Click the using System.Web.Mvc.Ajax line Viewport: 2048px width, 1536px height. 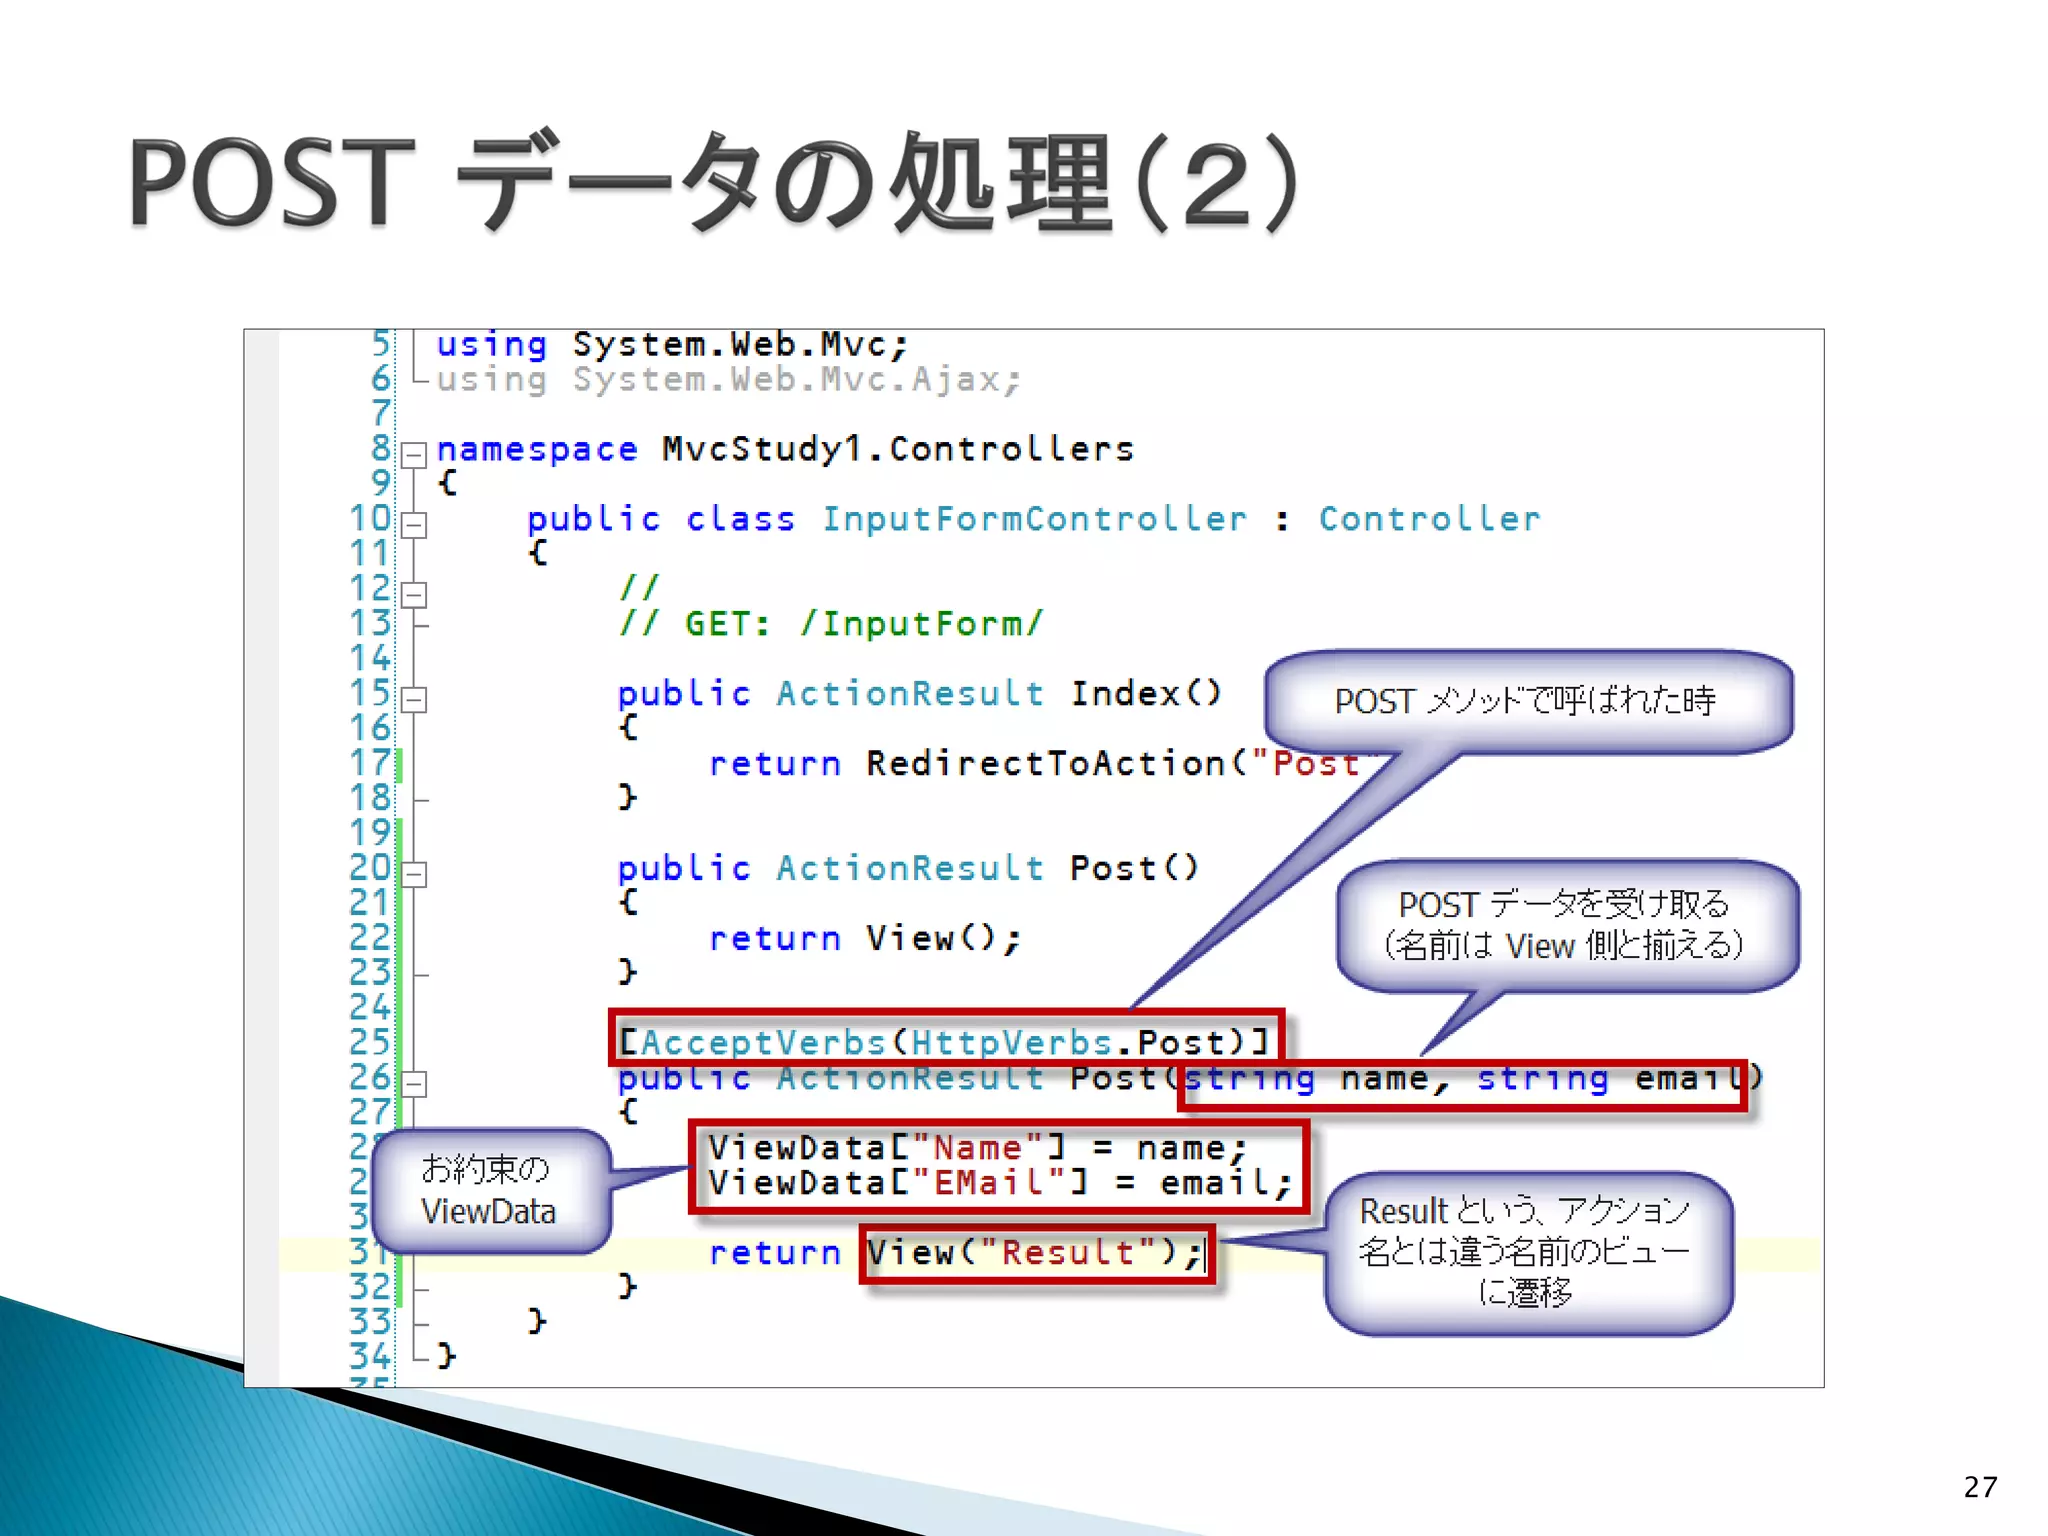coord(729,380)
